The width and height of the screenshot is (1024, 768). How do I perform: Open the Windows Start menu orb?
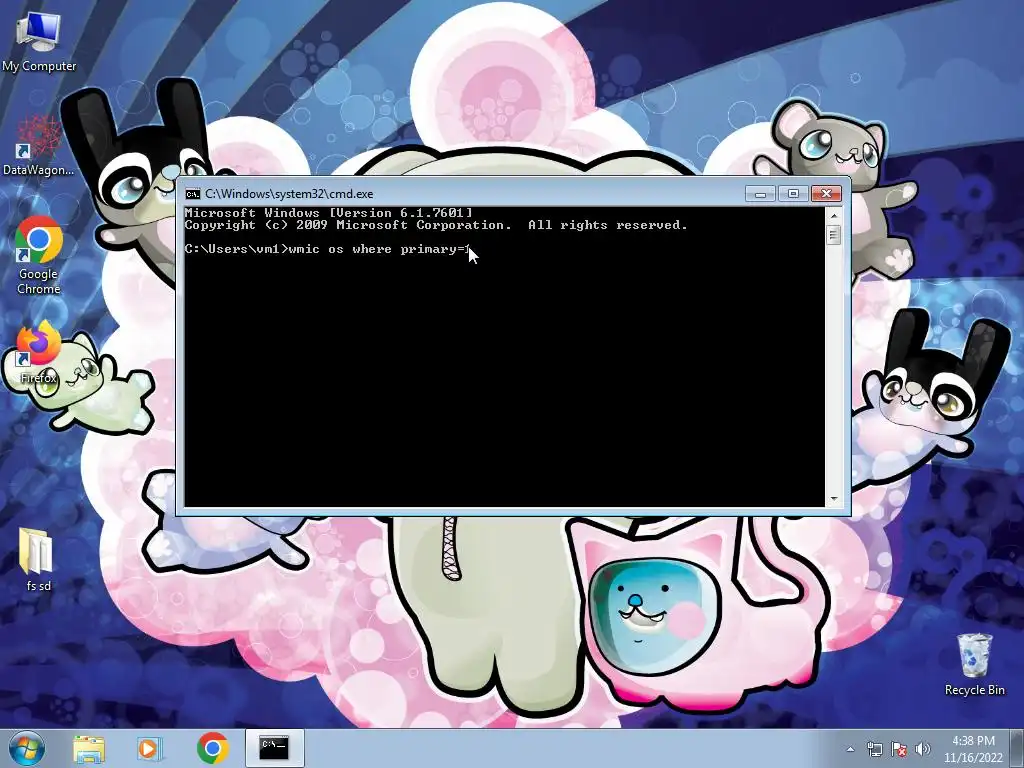27,748
